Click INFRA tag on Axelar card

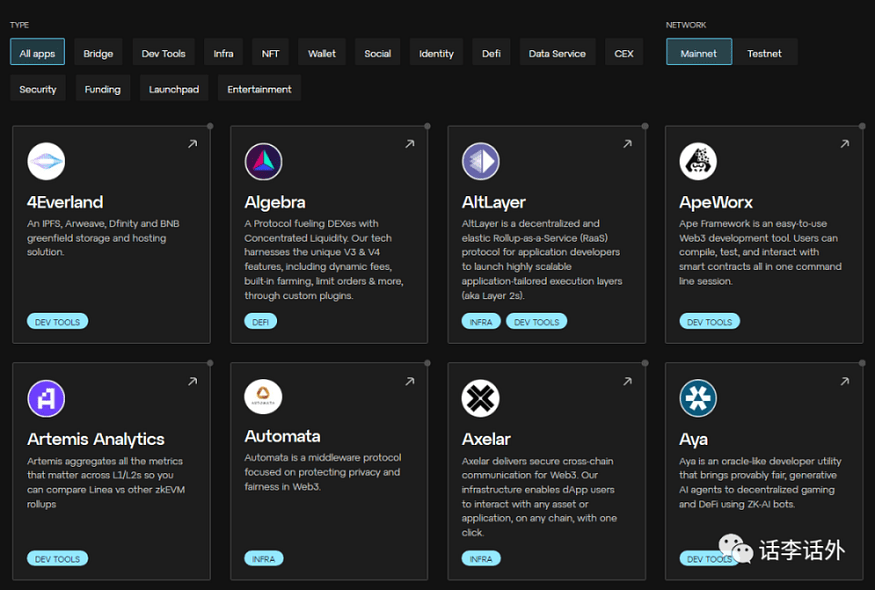click(481, 559)
